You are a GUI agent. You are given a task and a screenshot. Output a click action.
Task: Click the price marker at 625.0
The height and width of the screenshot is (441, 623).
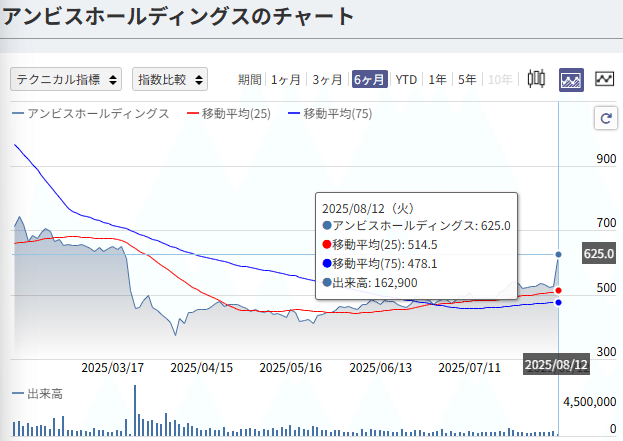[558, 254]
